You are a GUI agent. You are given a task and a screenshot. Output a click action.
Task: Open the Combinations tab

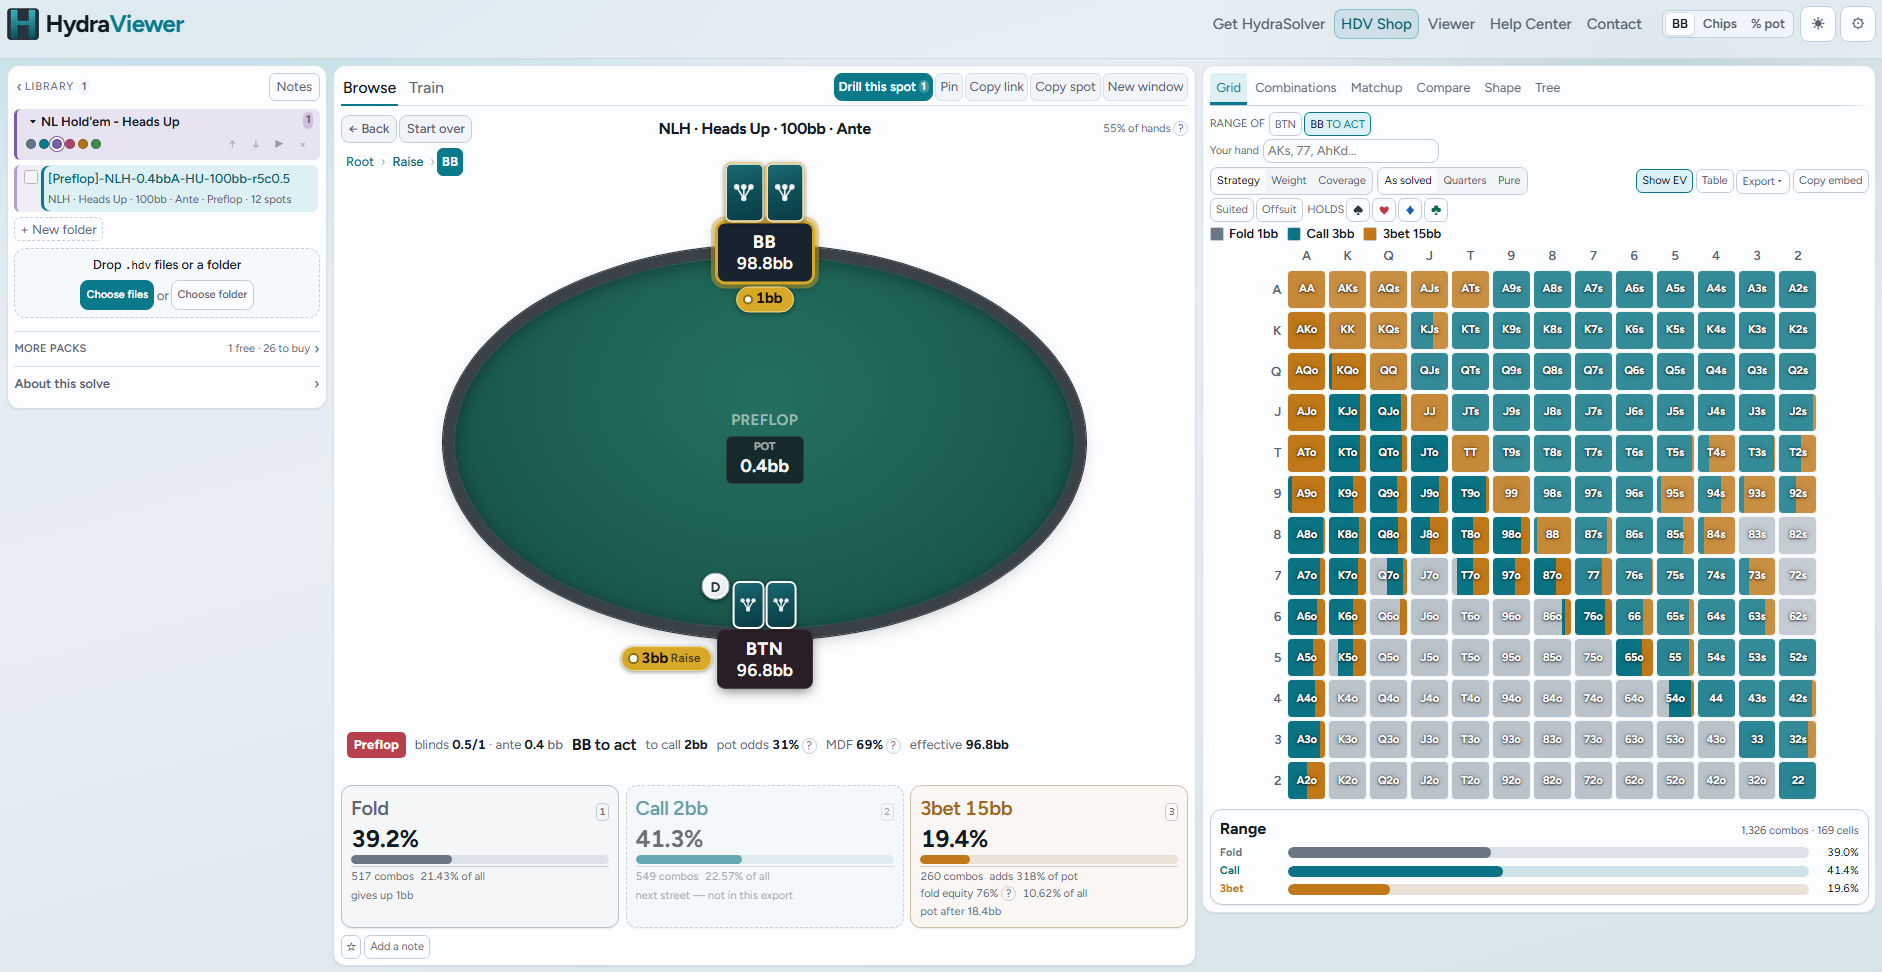1295,88
